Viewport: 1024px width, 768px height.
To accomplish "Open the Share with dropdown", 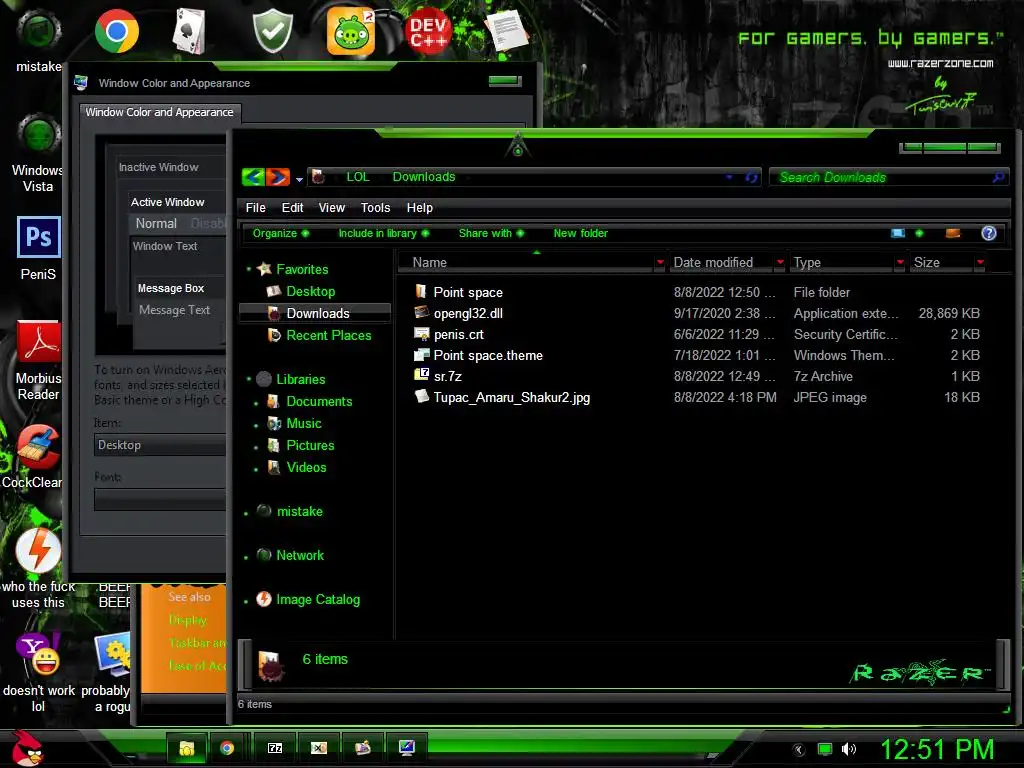I will click(x=491, y=233).
